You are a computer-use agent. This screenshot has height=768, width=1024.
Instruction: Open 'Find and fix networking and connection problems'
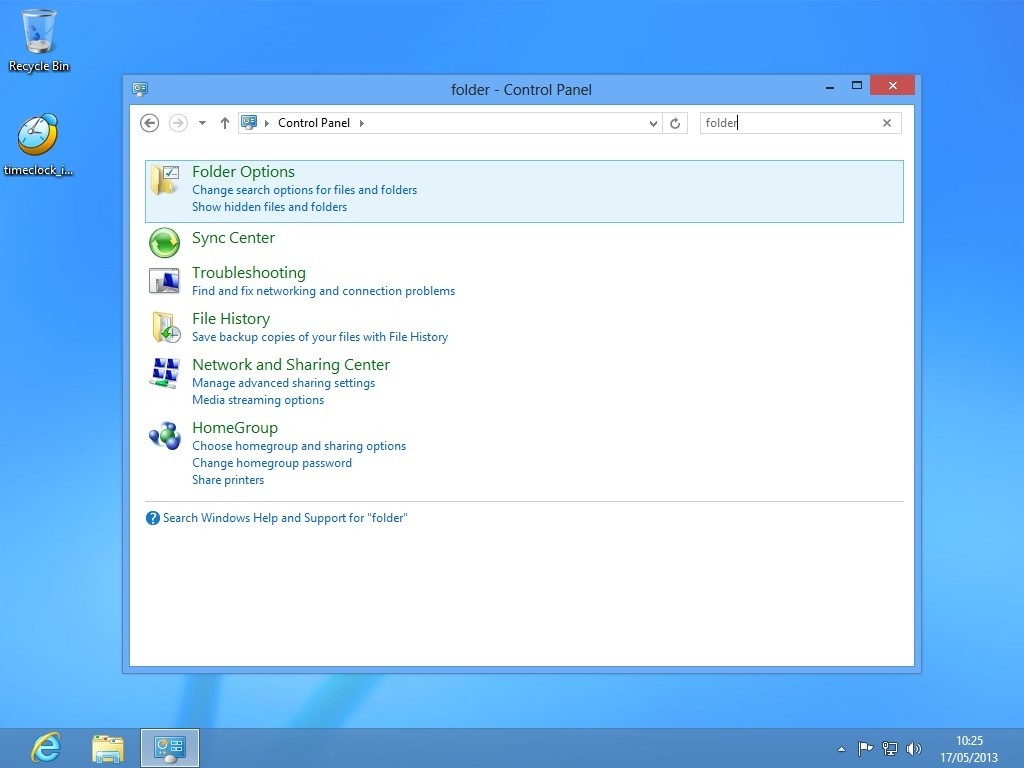pyautogui.click(x=323, y=291)
